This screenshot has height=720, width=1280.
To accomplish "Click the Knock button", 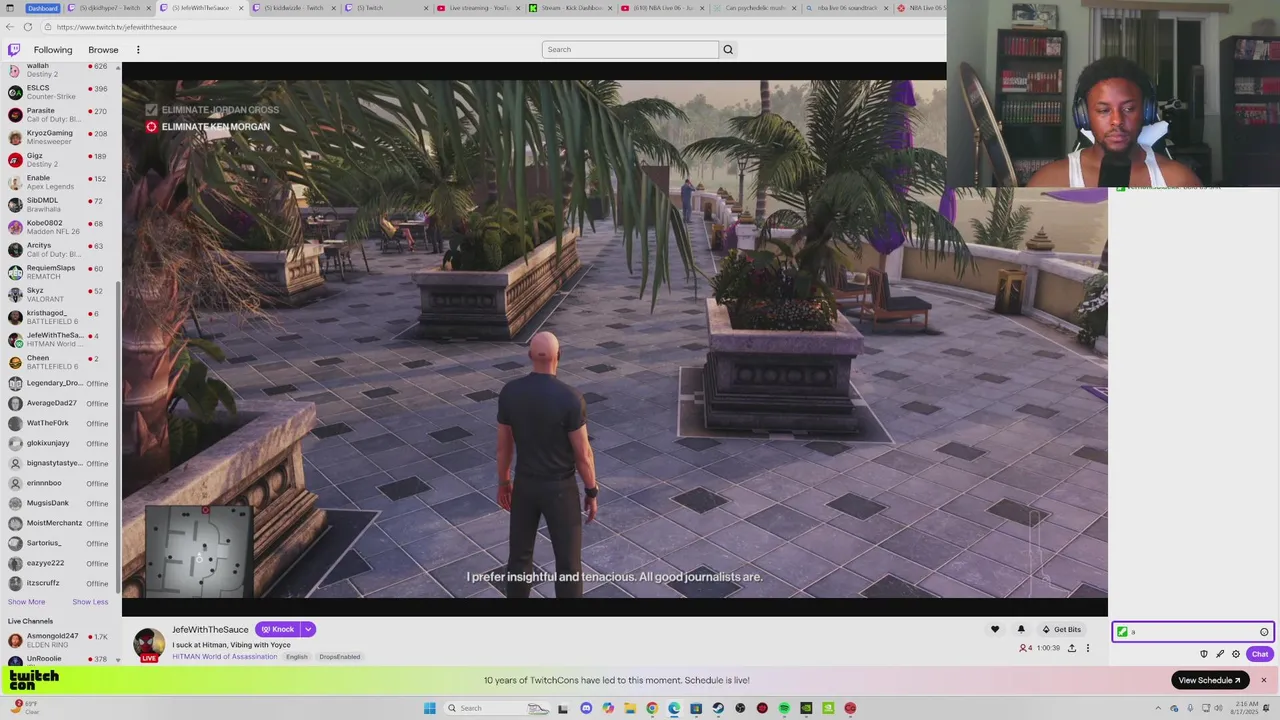I will [277, 629].
